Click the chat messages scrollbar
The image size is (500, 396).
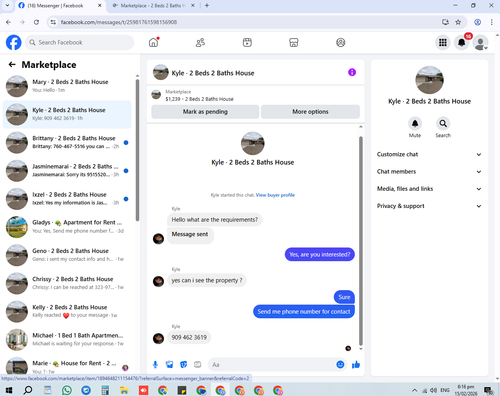tap(361, 241)
